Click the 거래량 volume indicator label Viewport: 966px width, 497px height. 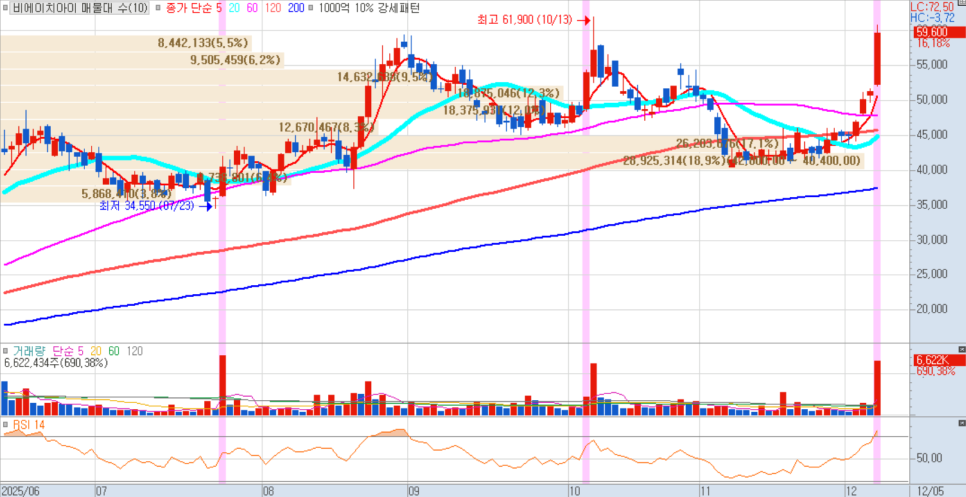[30, 350]
